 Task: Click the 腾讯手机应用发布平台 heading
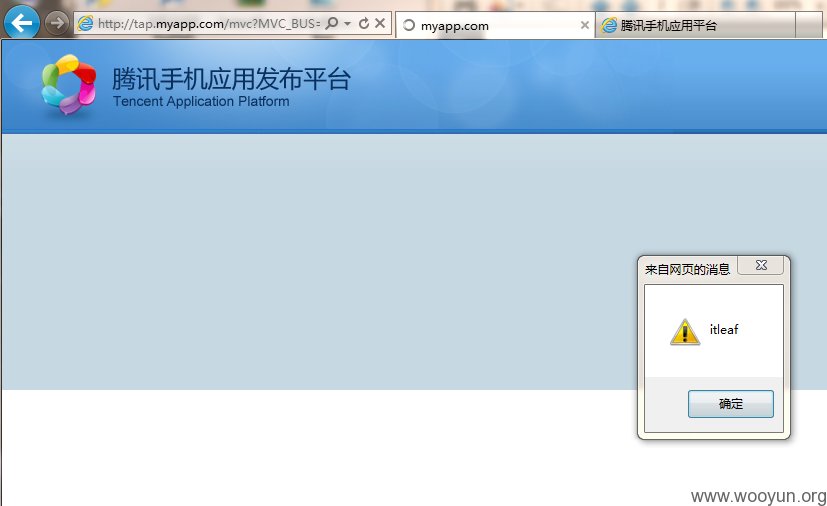(231, 79)
